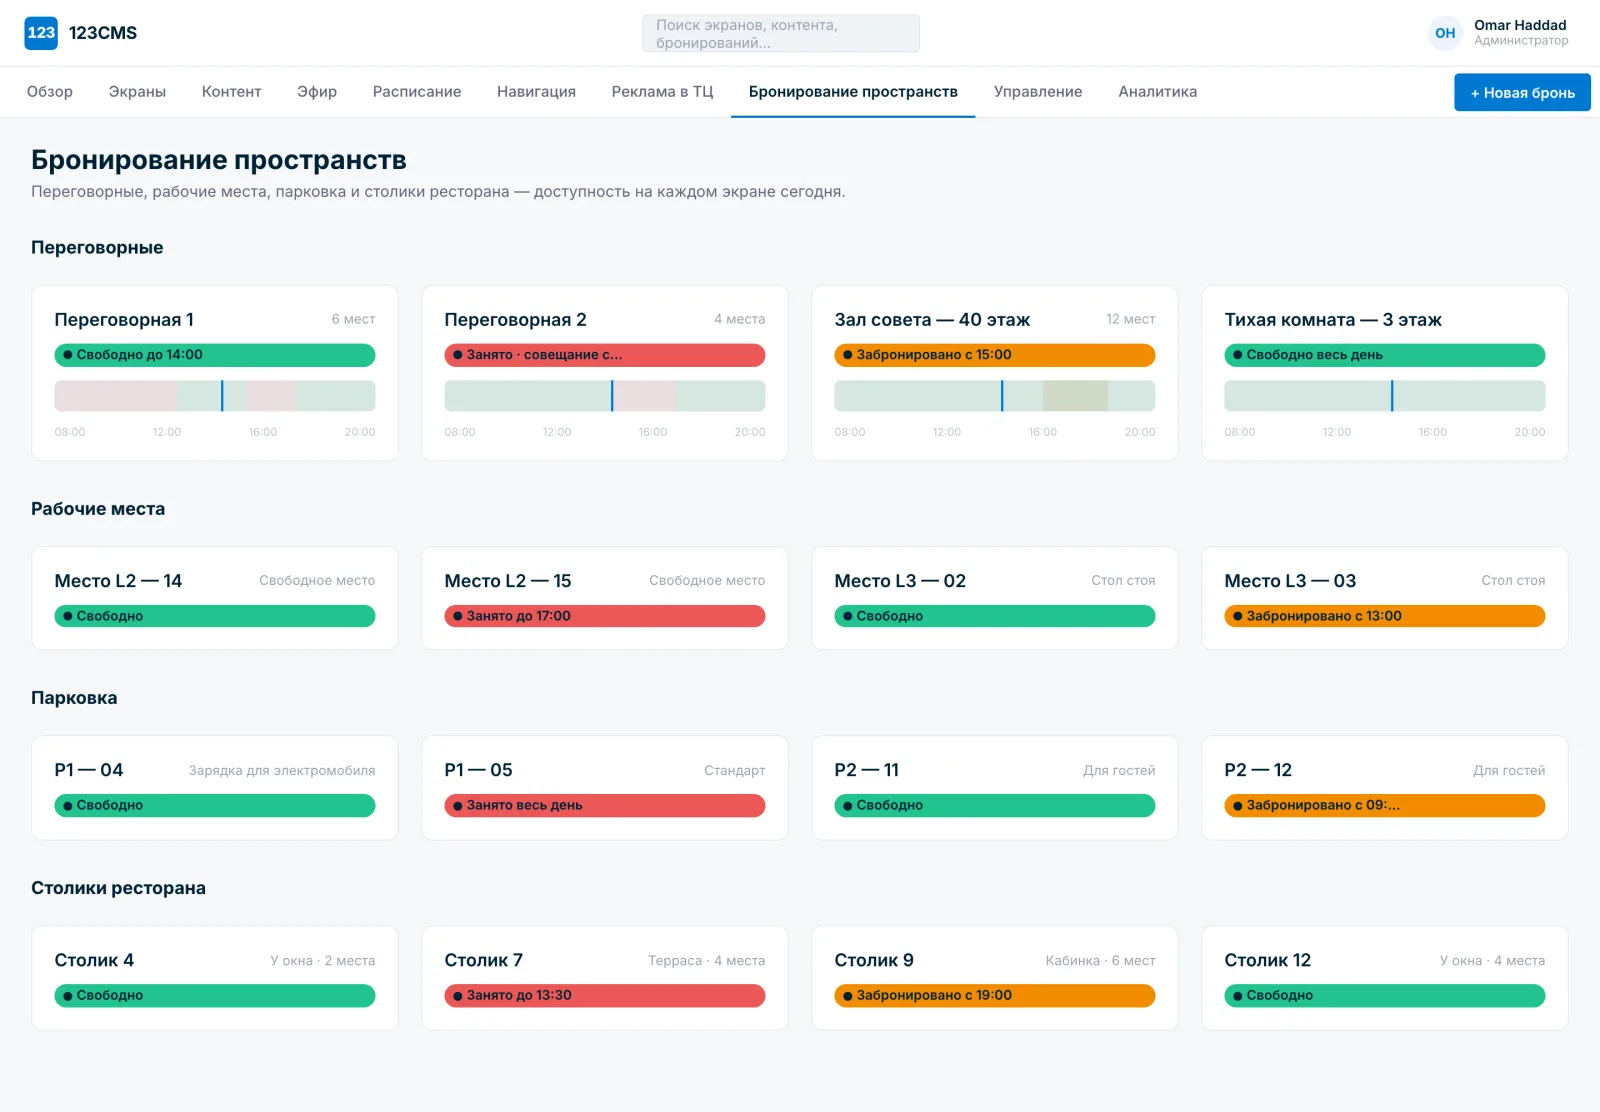Select the Столик 12 Свободно badge
This screenshot has height=1112, width=1600.
point(1385,996)
